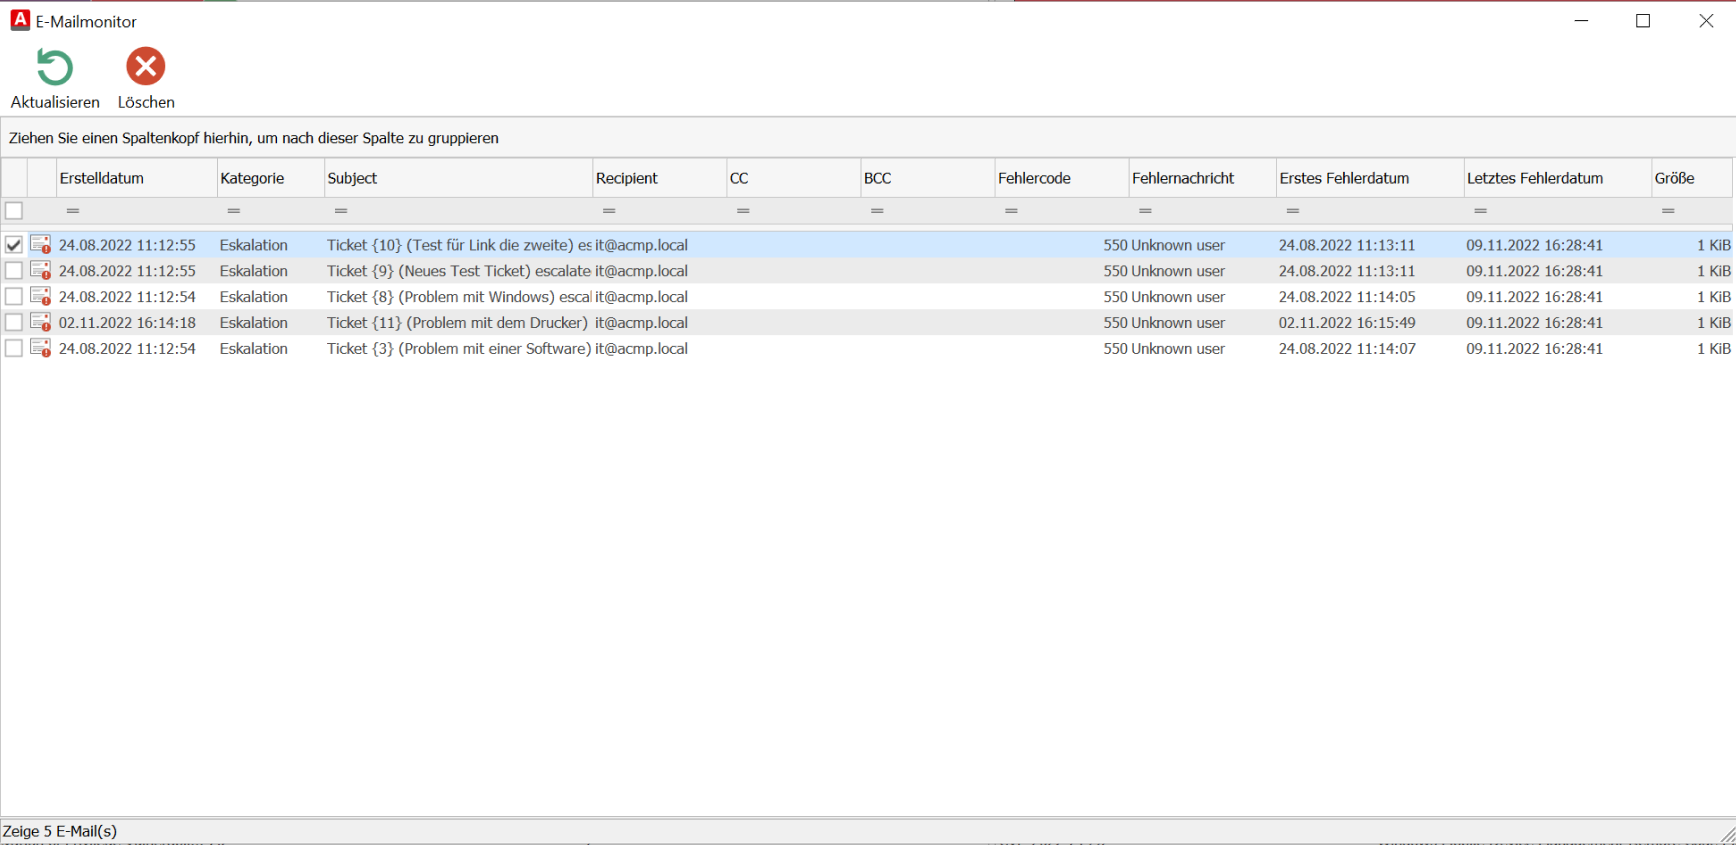
Task: Open filter operator for CC column
Action: click(x=743, y=211)
